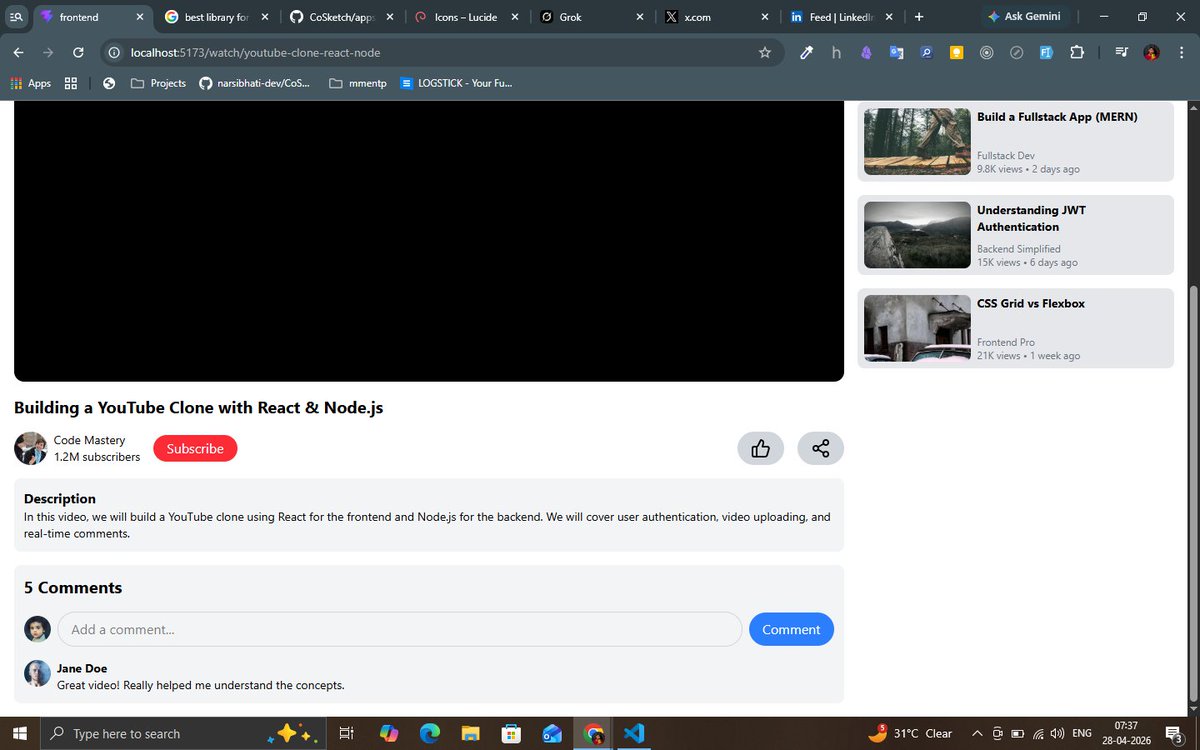This screenshot has width=1200, height=750.
Task: Open the mmentp bookmarks folder
Action: tap(357, 83)
